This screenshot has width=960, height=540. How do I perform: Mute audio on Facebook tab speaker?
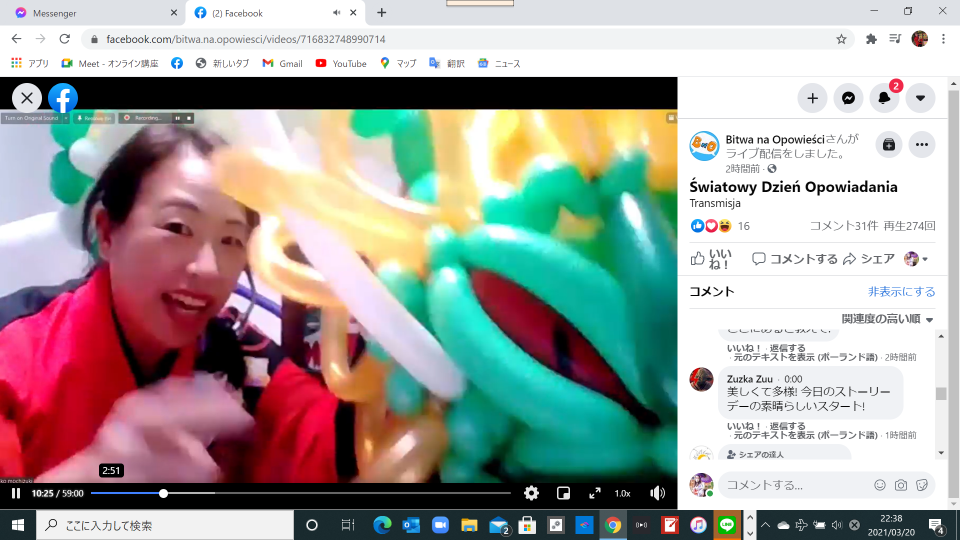336,13
